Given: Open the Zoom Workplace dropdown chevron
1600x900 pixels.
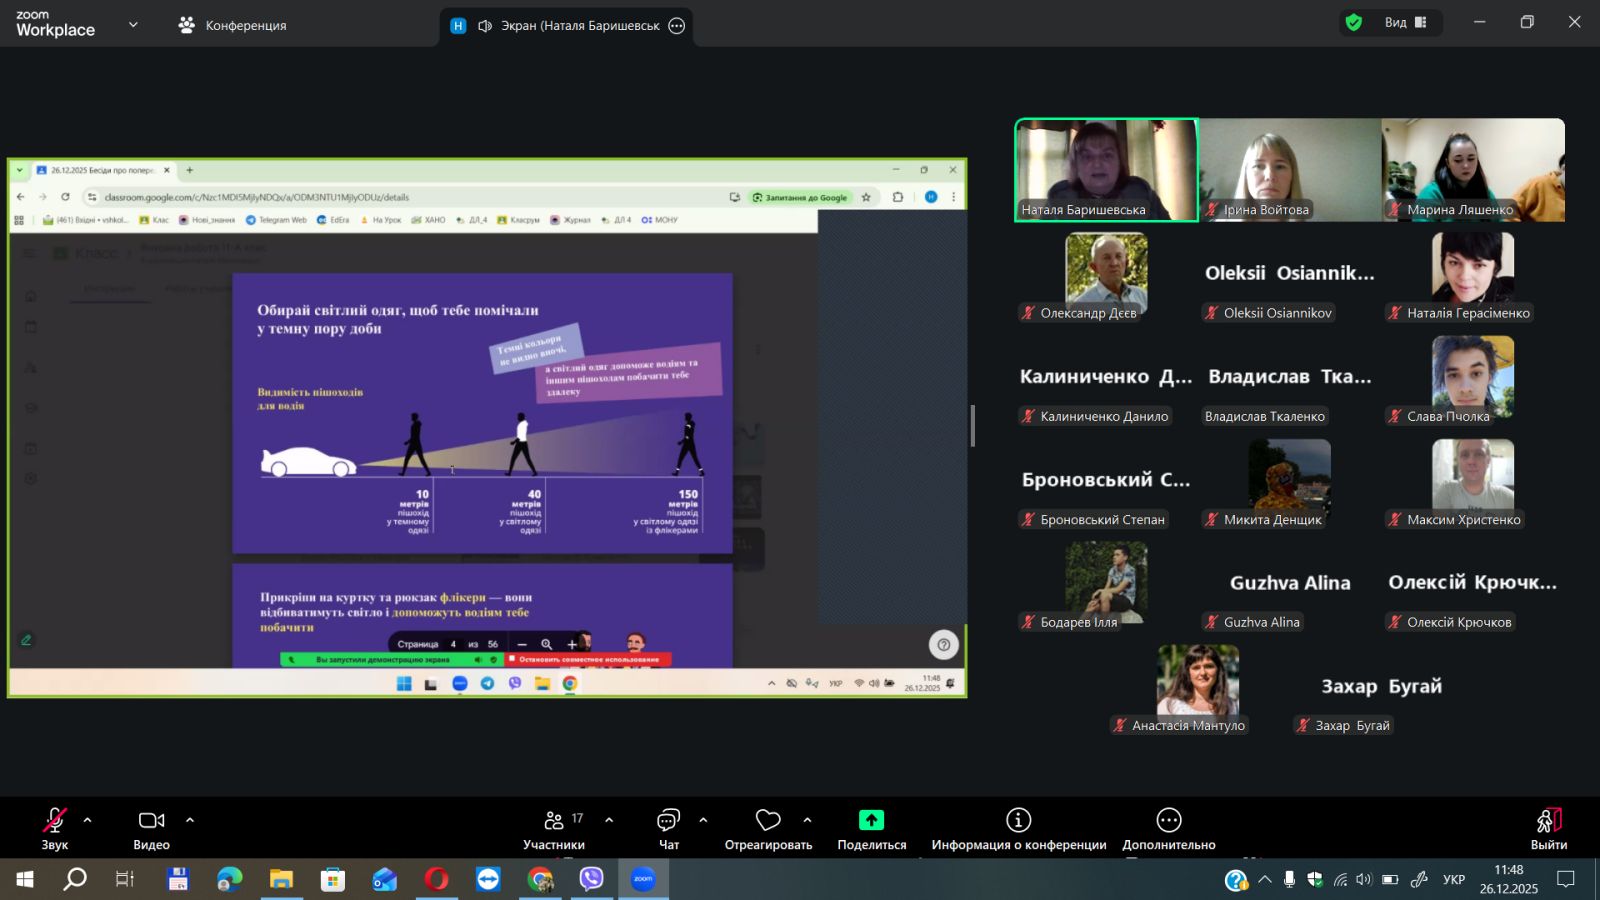Looking at the screenshot, I should click(133, 25).
